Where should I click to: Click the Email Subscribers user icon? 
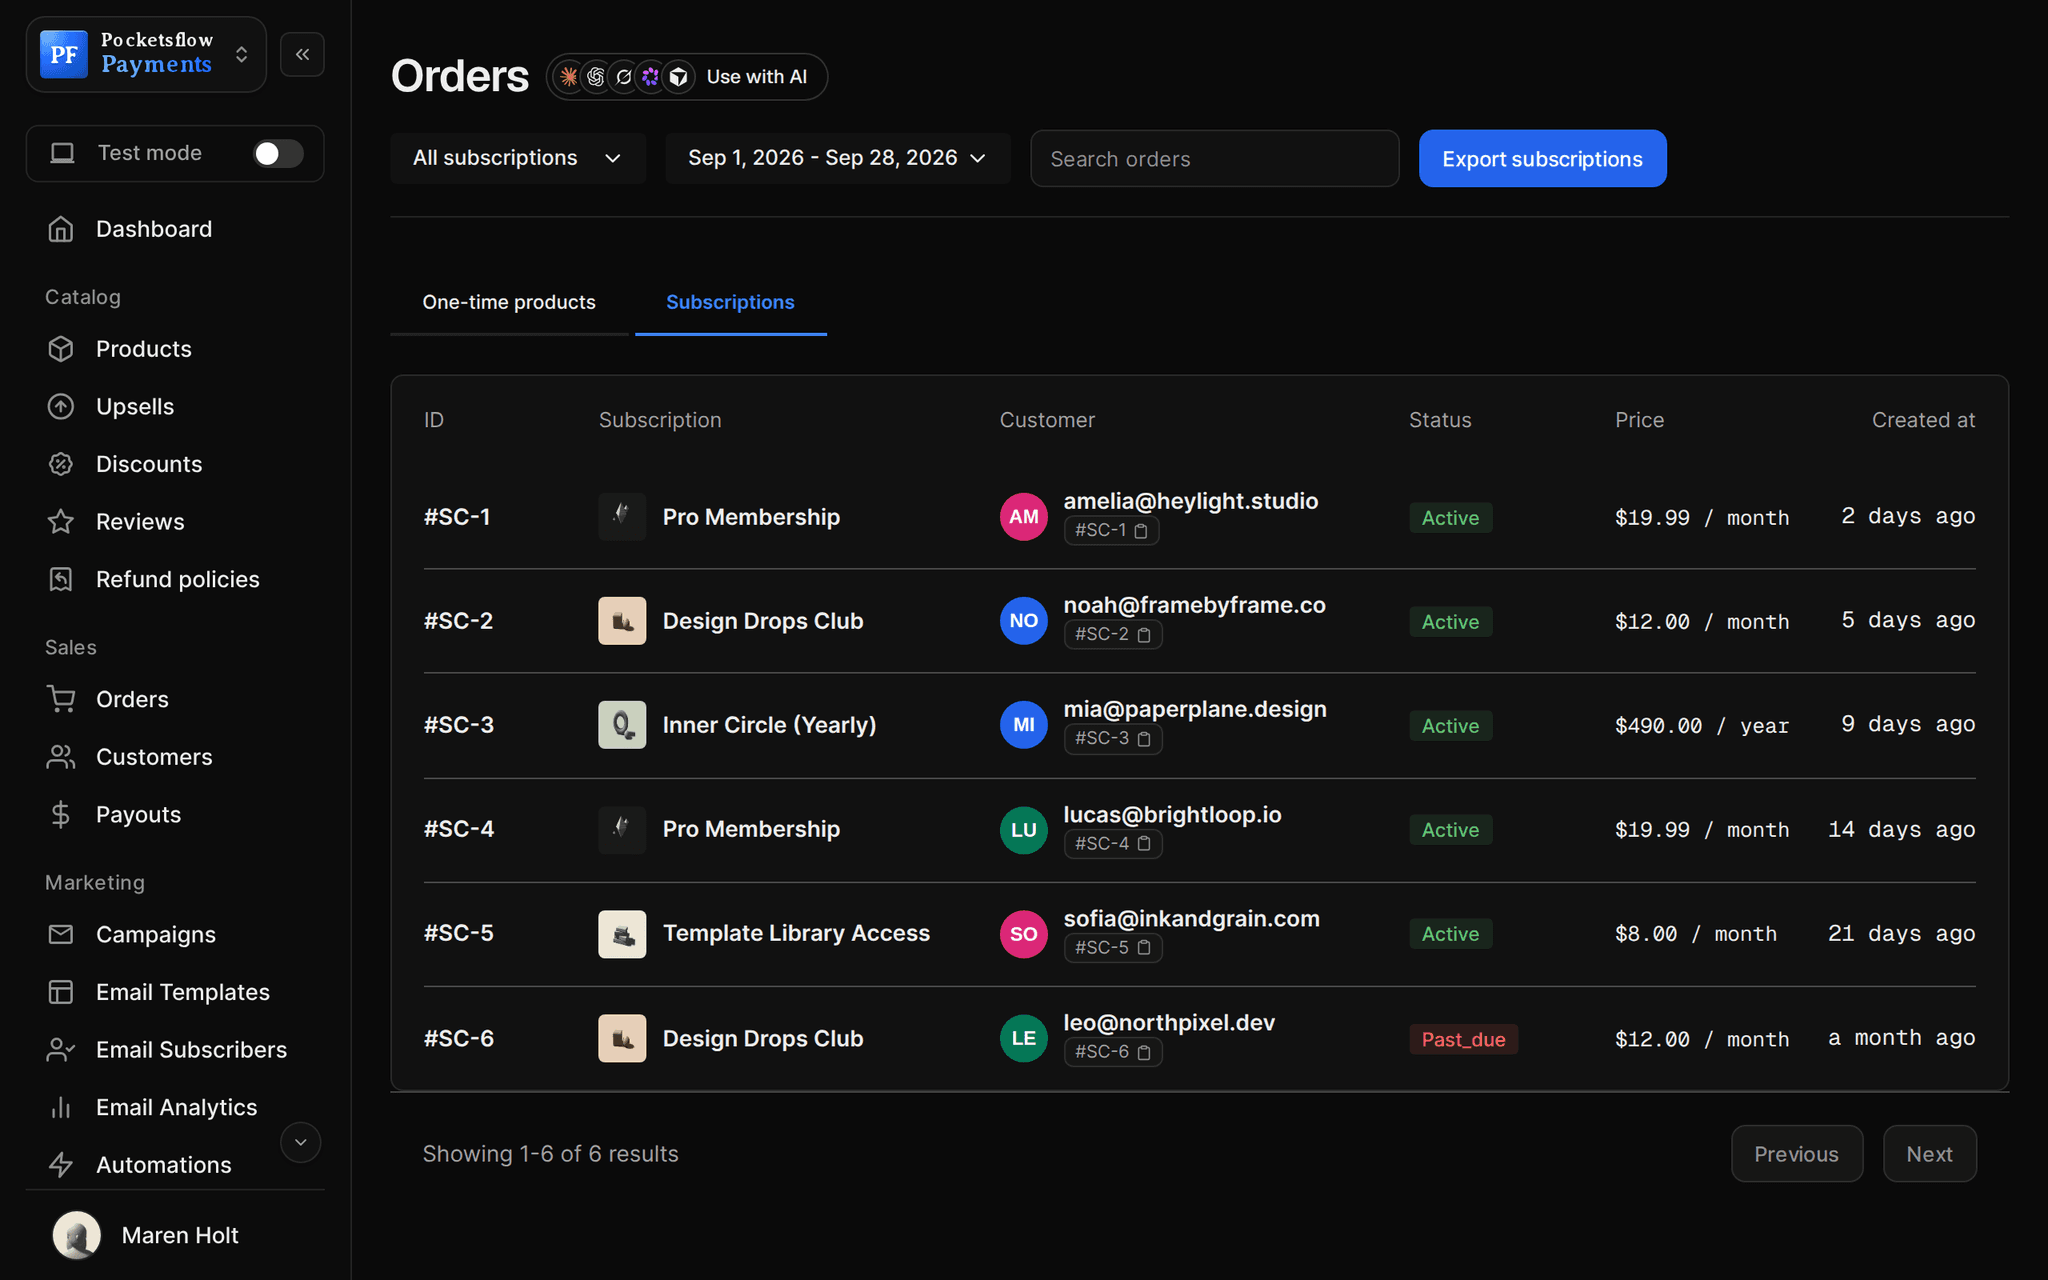pyautogui.click(x=61, y=1050)
